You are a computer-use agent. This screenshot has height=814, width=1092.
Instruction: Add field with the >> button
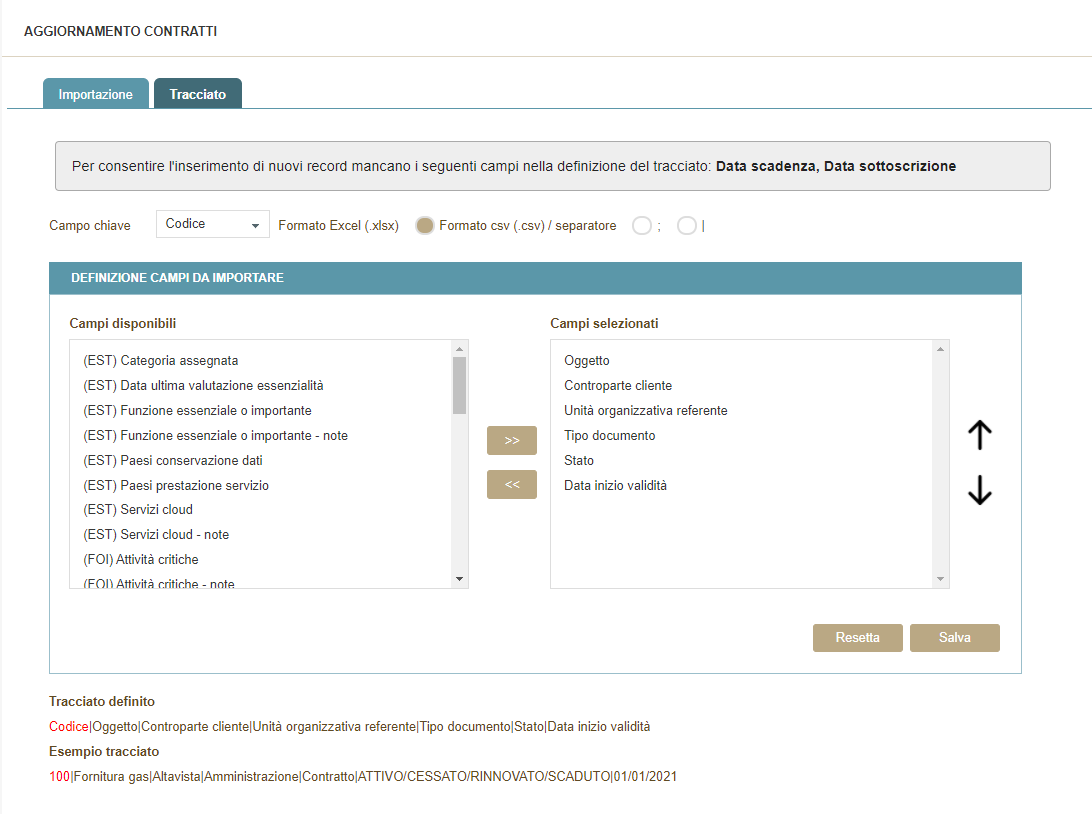coord(511,440)
